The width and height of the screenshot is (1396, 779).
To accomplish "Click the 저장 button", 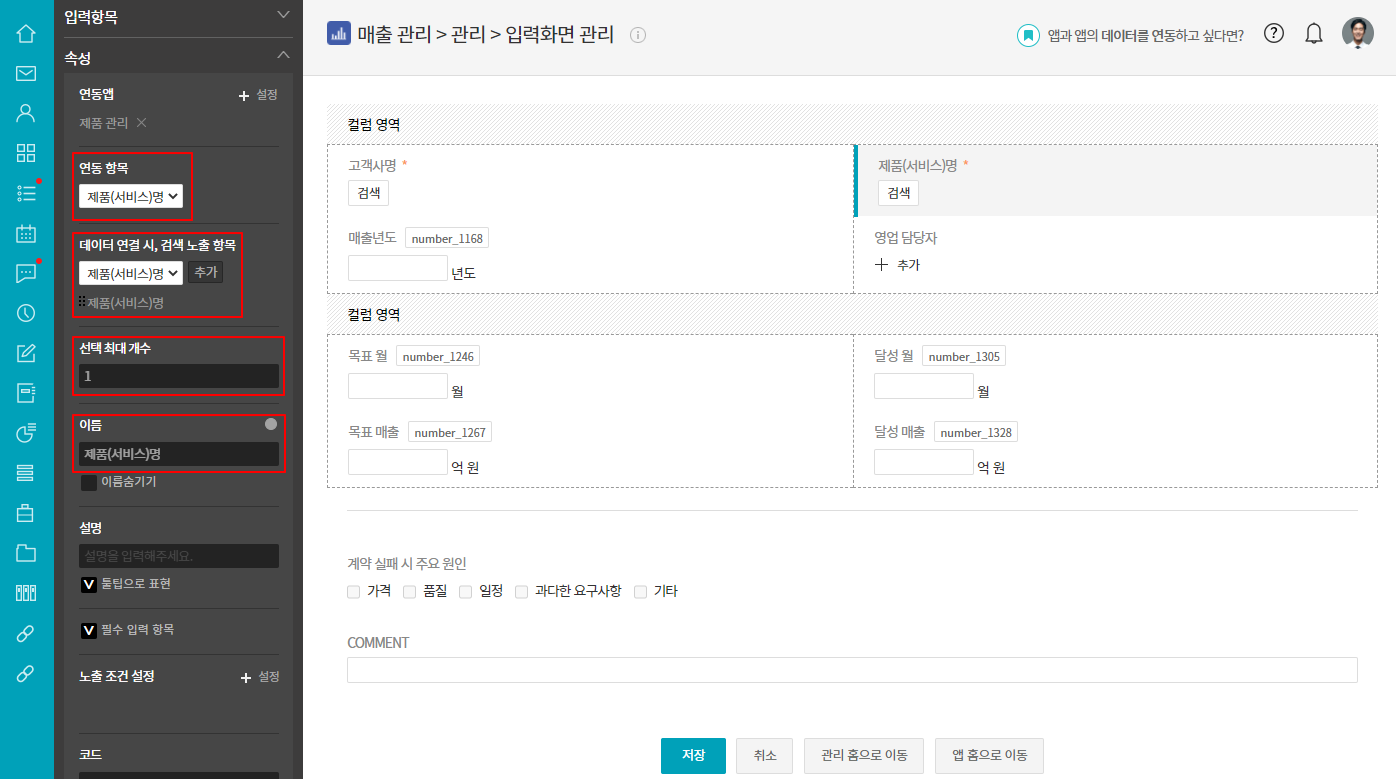I will point(693,756).
